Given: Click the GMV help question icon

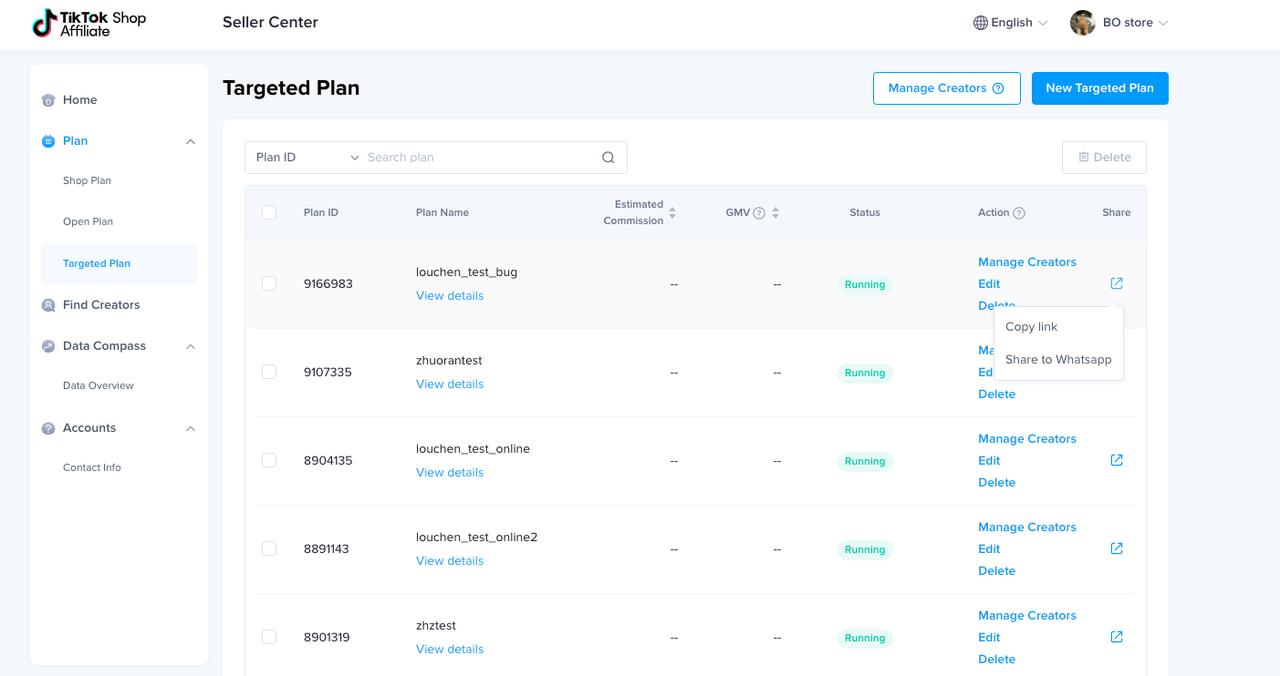Looking at the screenshot, I should 759,213.
